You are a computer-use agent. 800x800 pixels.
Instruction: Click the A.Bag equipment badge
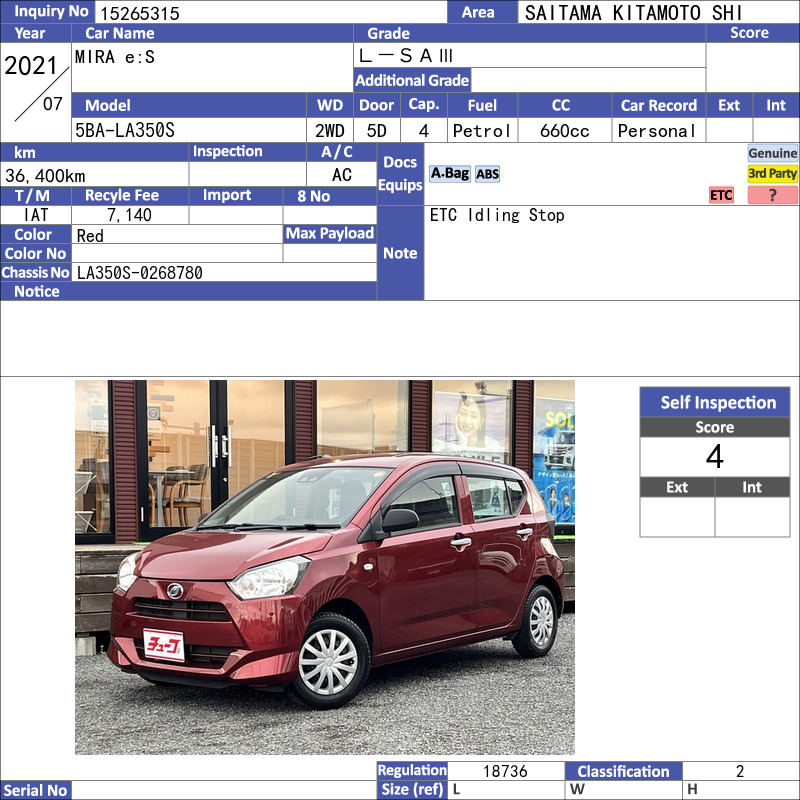click(449, 174)
